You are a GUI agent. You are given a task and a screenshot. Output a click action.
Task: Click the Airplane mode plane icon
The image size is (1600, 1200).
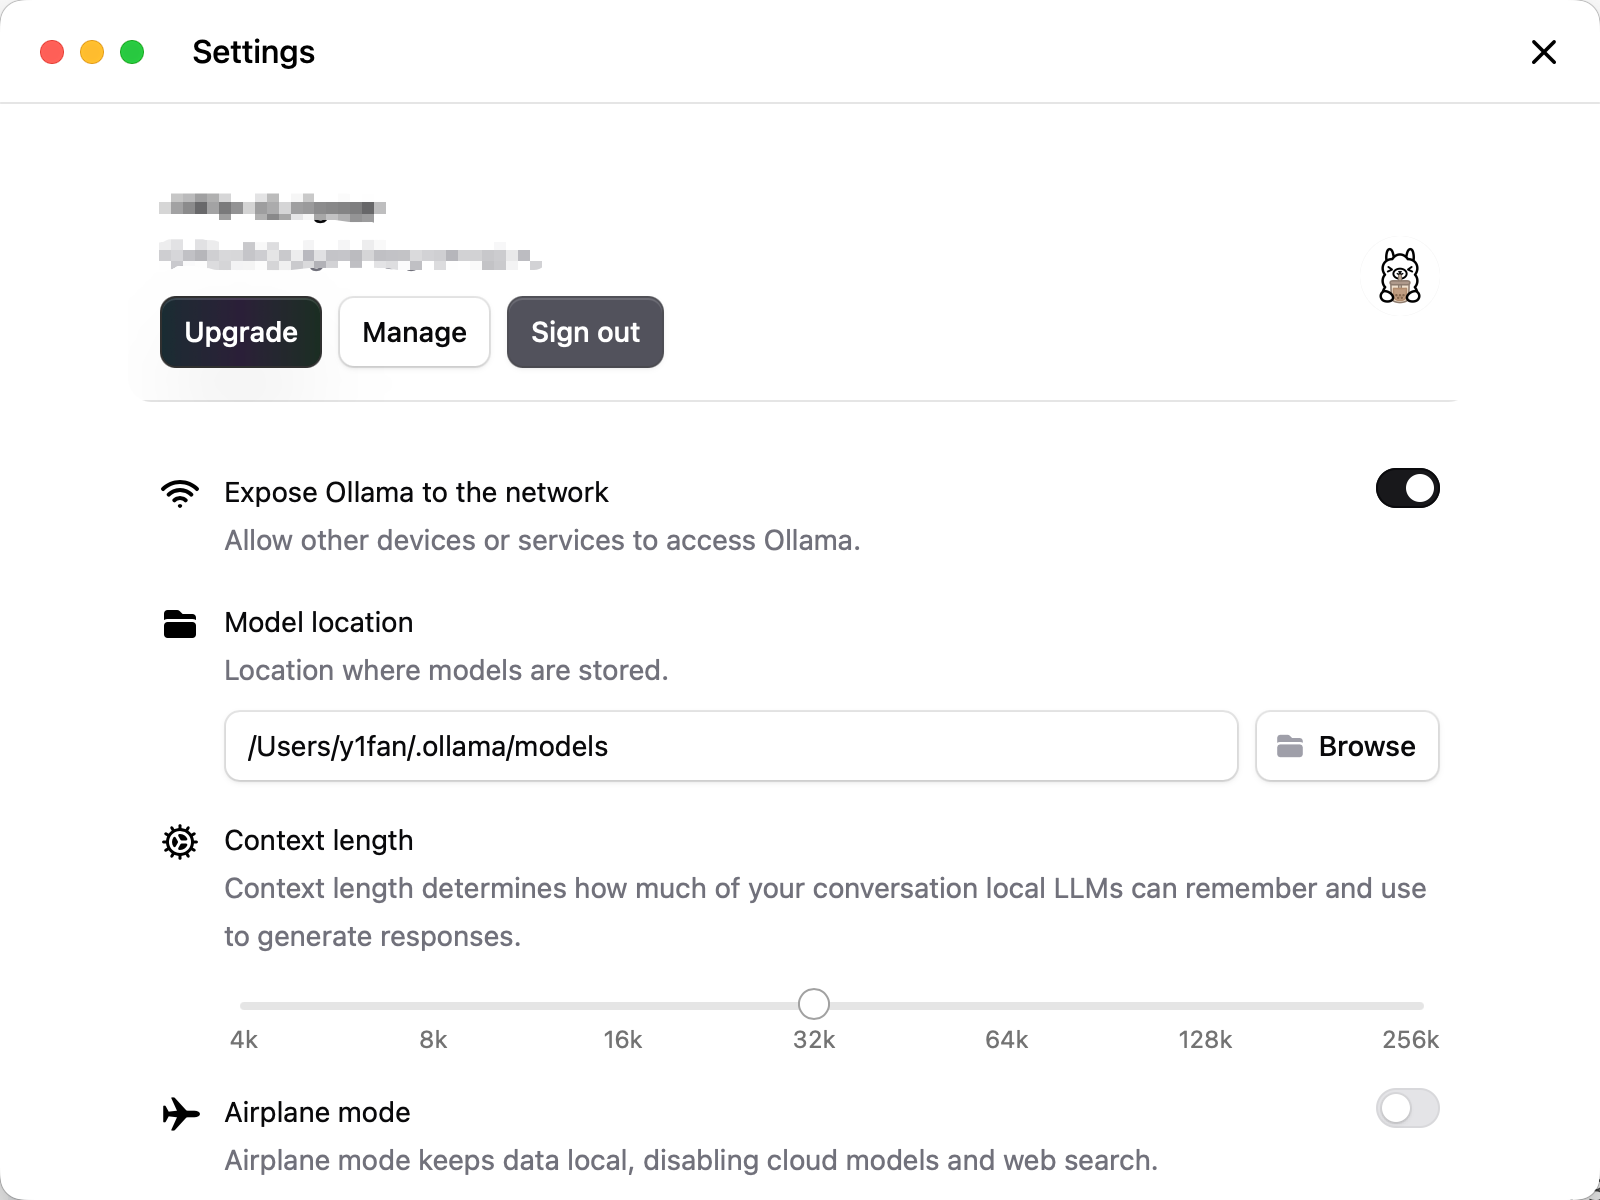coord(180,1113)
